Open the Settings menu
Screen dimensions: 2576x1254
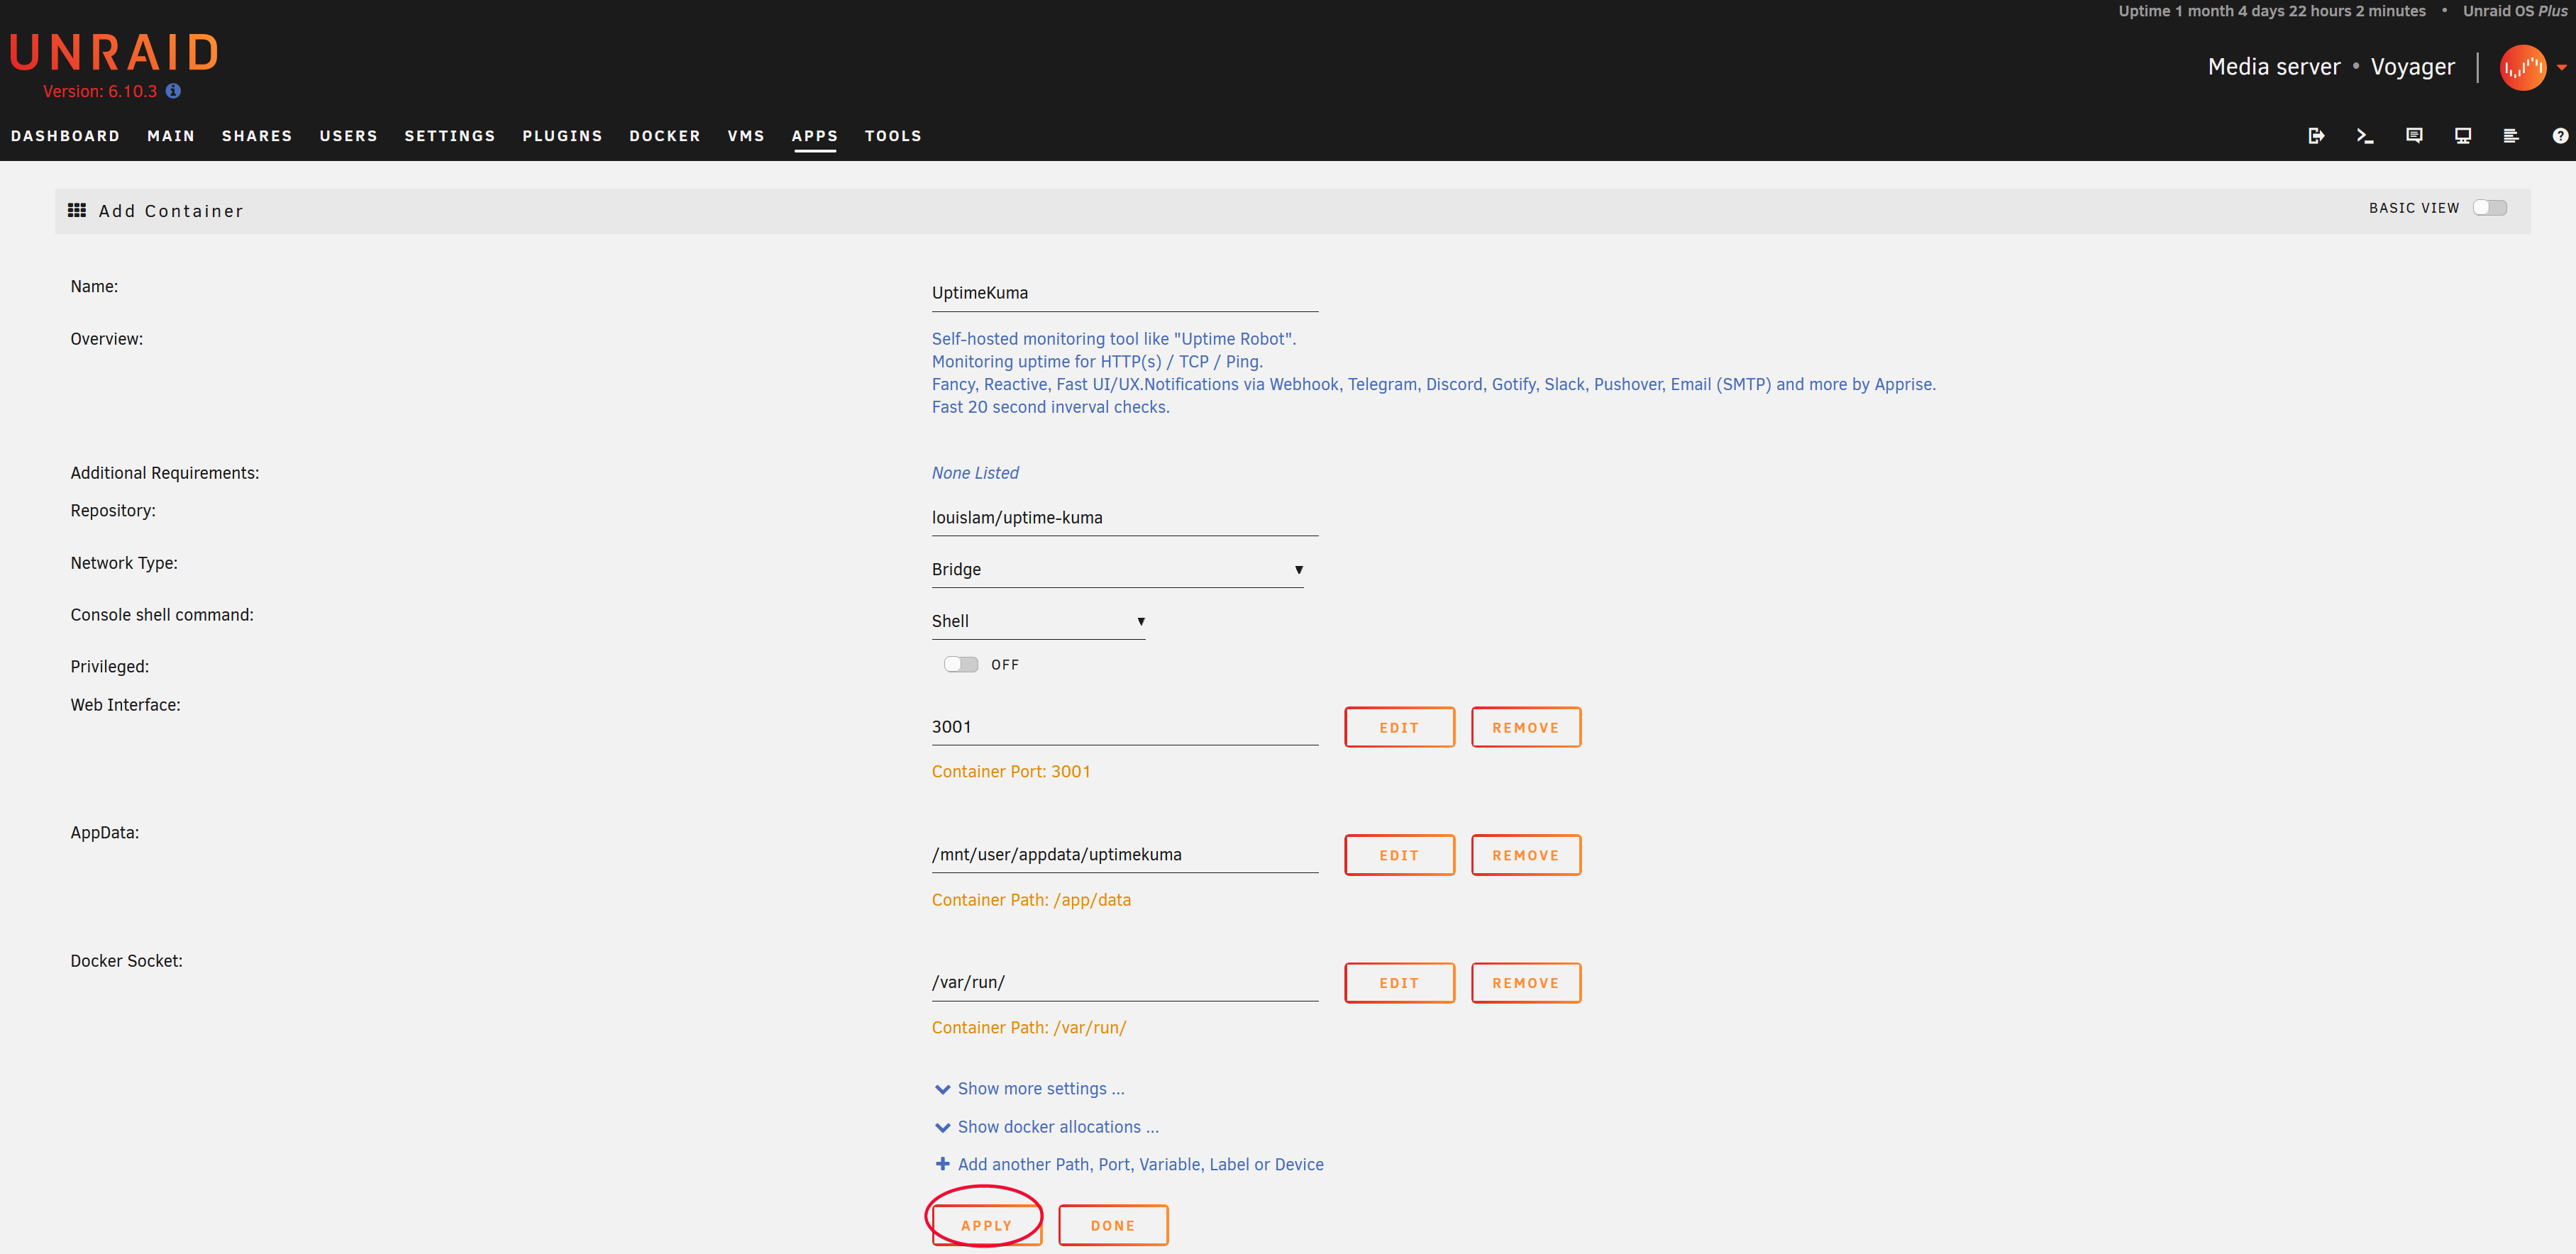click(x=450, y=136)
